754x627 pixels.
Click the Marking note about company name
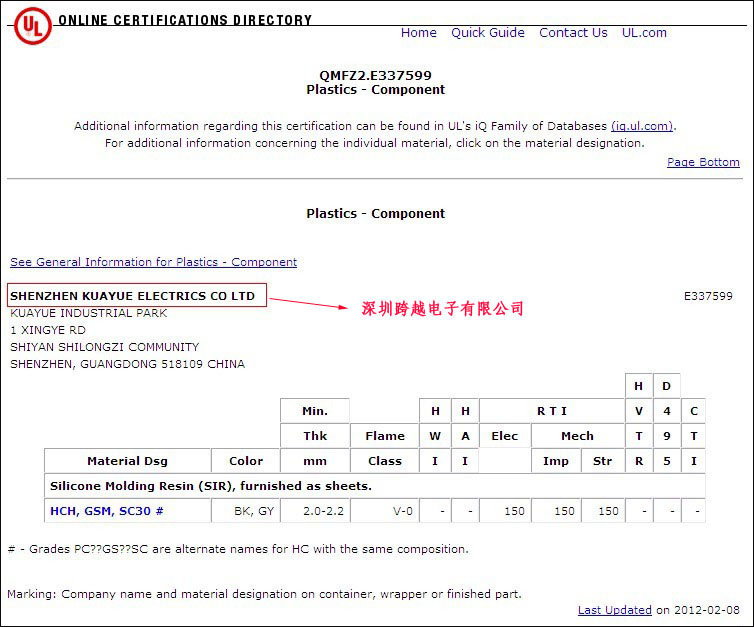pos(264,594)
